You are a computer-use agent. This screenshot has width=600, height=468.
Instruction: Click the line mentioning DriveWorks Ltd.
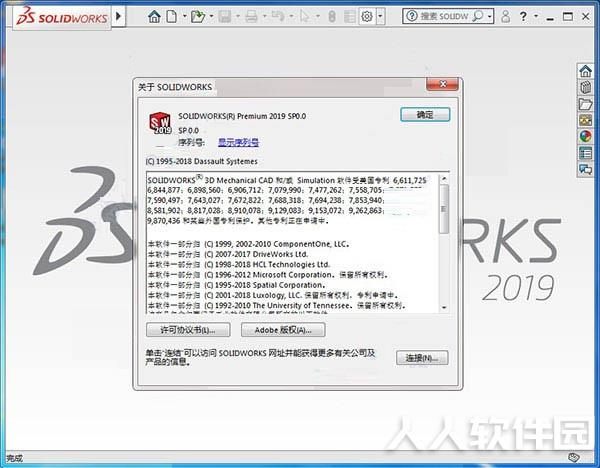tap(228, 254)
